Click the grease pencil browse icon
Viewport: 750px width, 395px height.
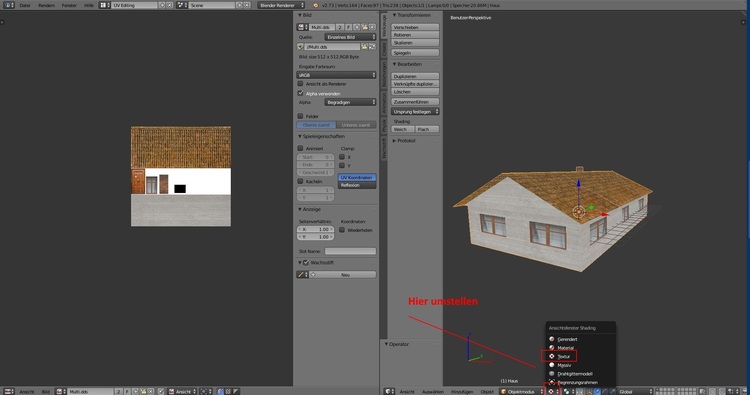[302, 275]
